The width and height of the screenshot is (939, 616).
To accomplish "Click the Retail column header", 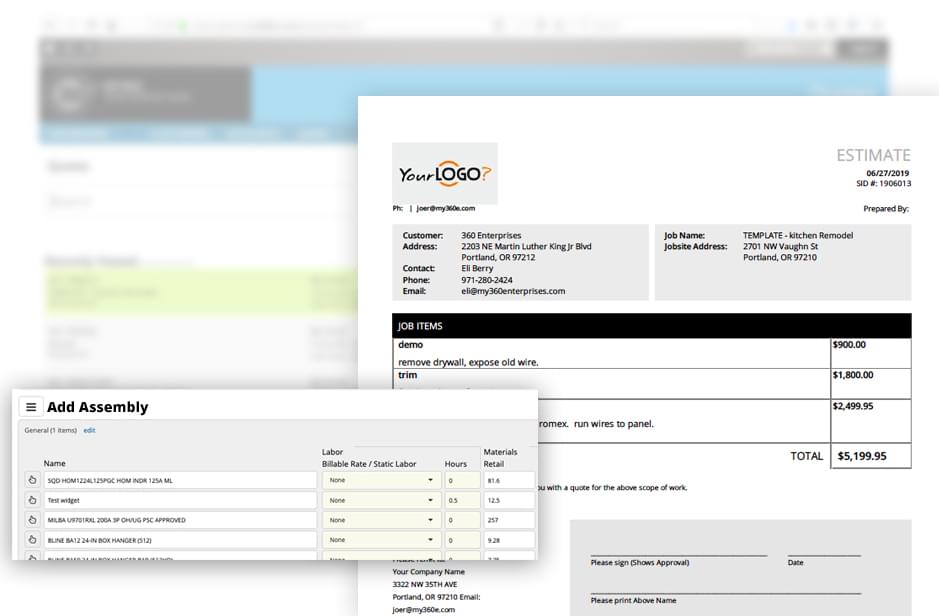I will point(493,464).
